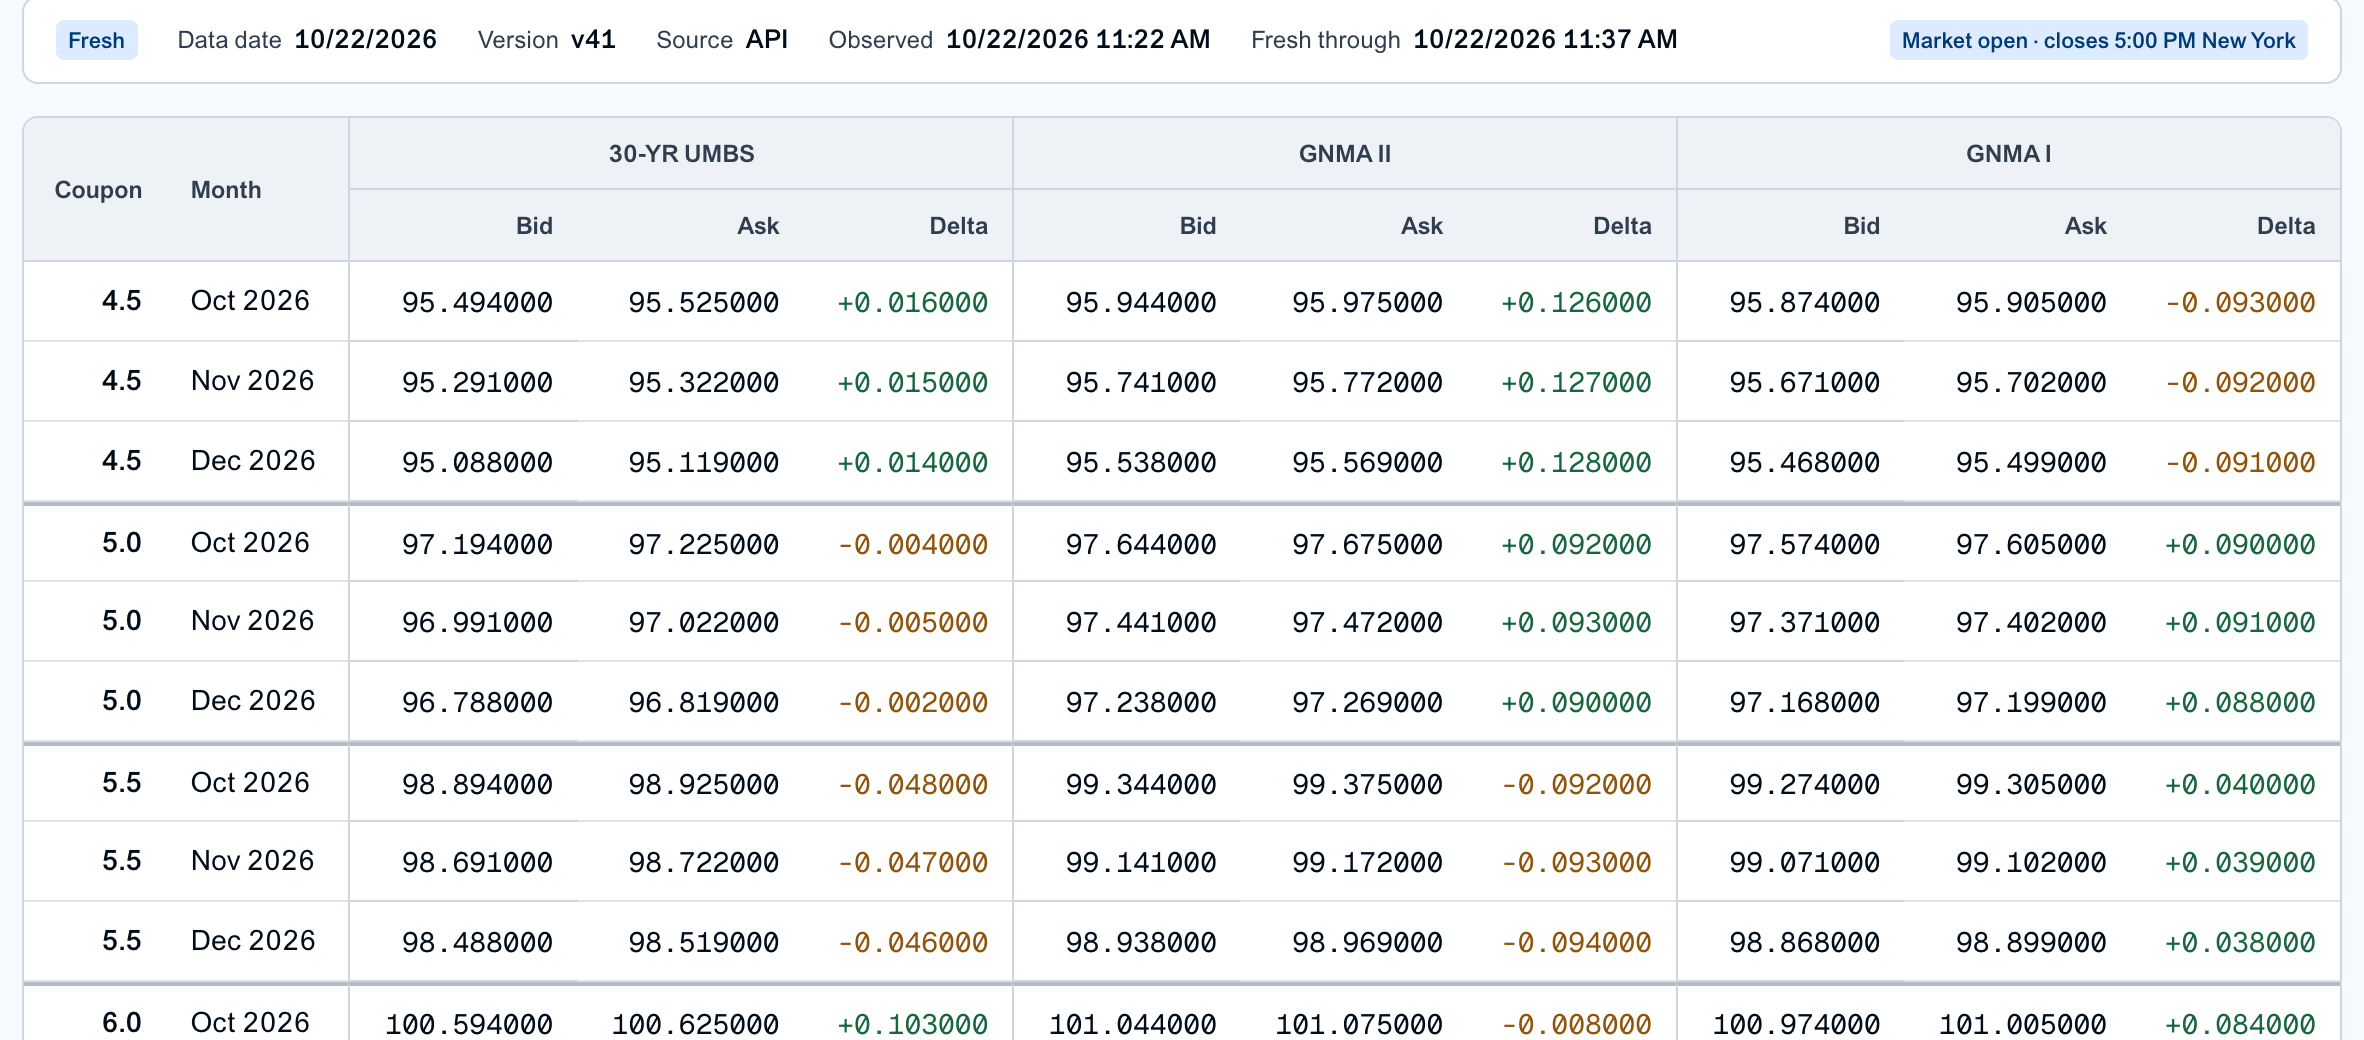Viewport: 2364px width, 1040px height.
Task: Click GNMA II delta -0.094000
Action: (x=1576, y=942)
